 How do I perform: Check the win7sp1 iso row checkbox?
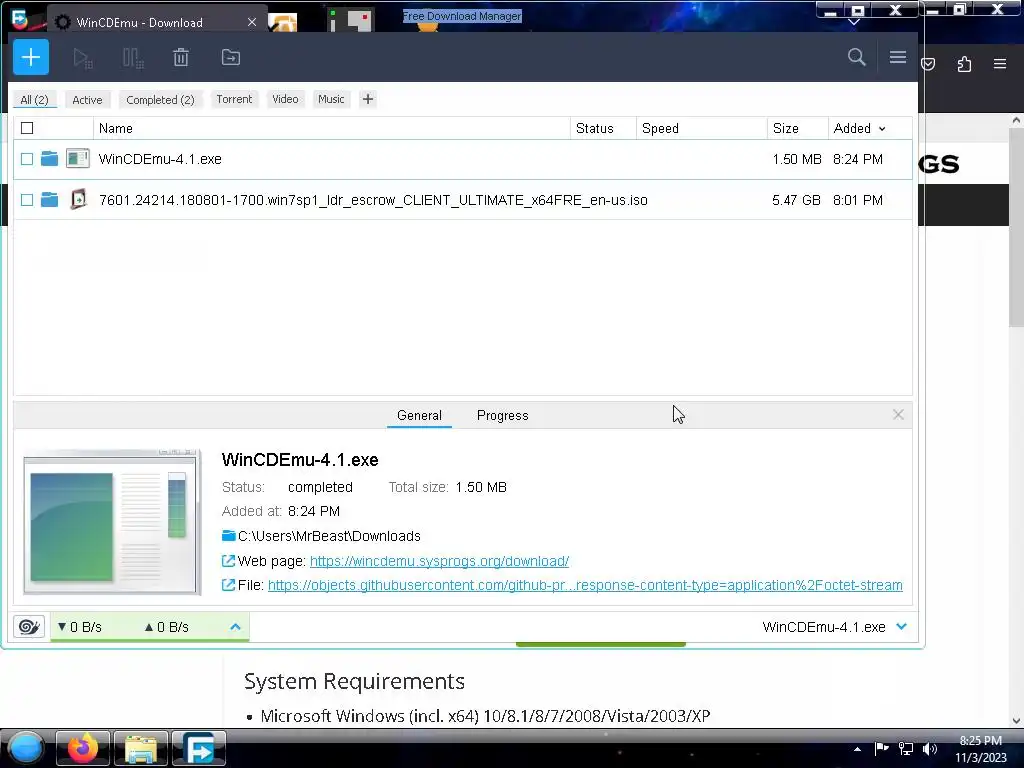[x=27, y=200]
